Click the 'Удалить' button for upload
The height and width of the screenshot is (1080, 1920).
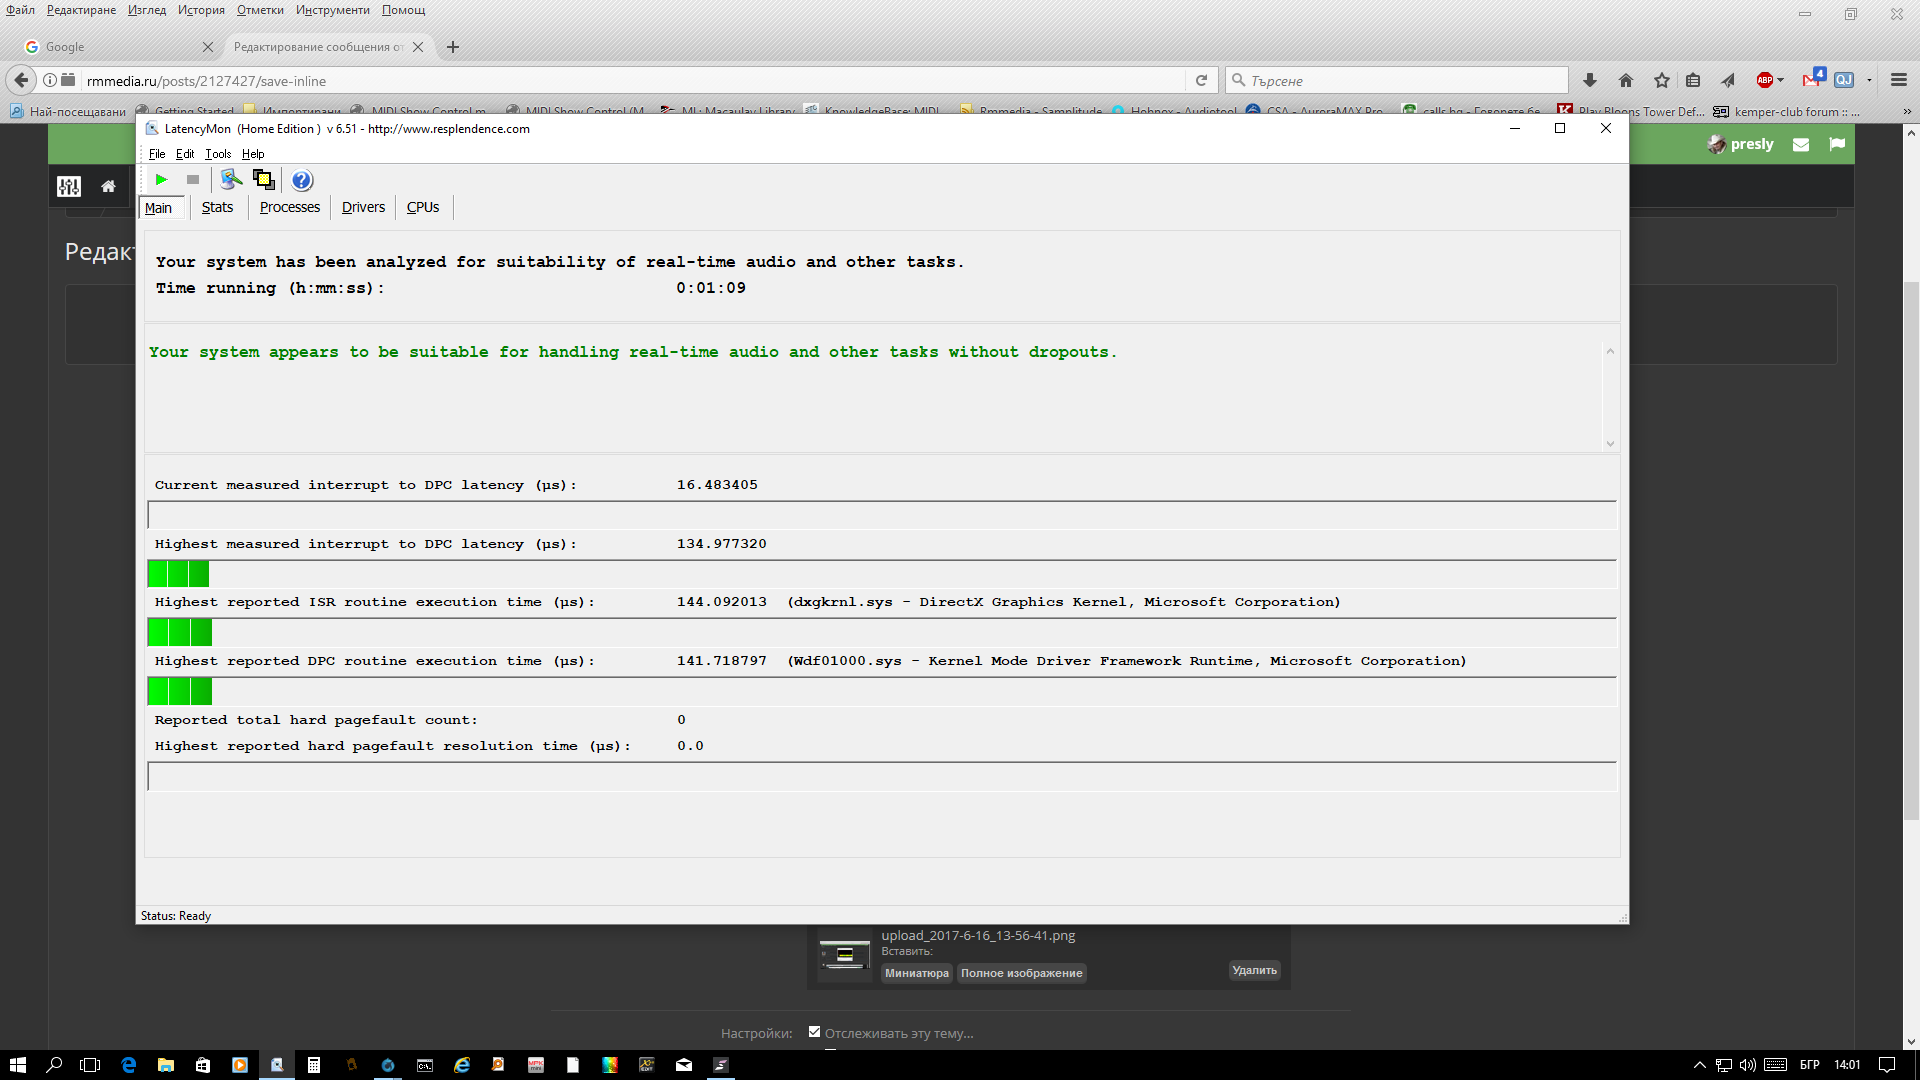click(1254, 970)
